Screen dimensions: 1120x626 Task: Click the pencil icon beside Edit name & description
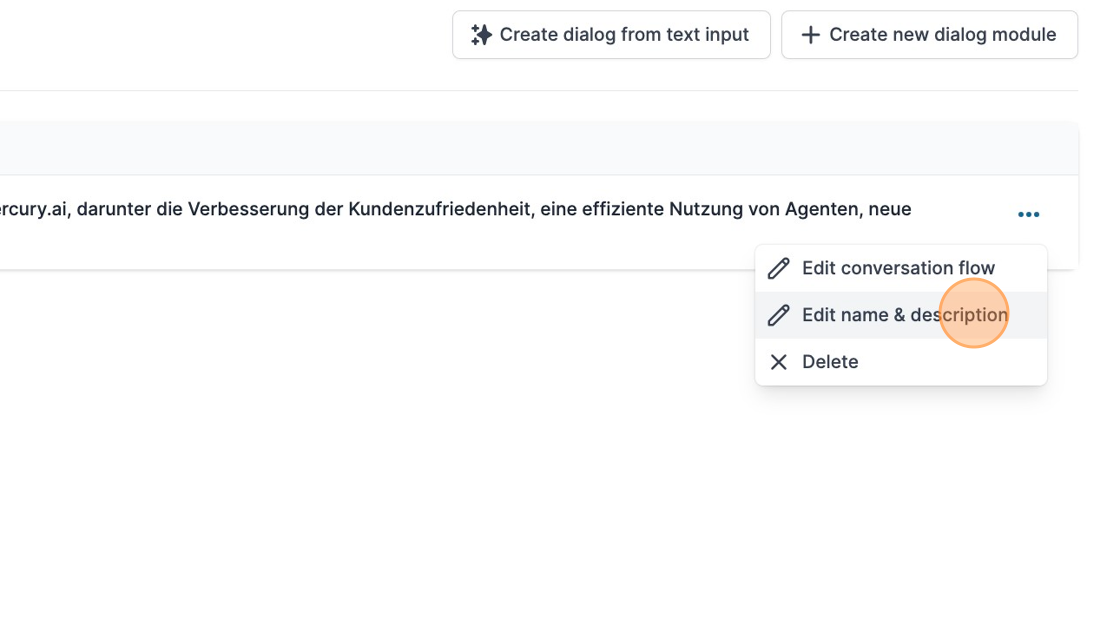pos(779,315)
